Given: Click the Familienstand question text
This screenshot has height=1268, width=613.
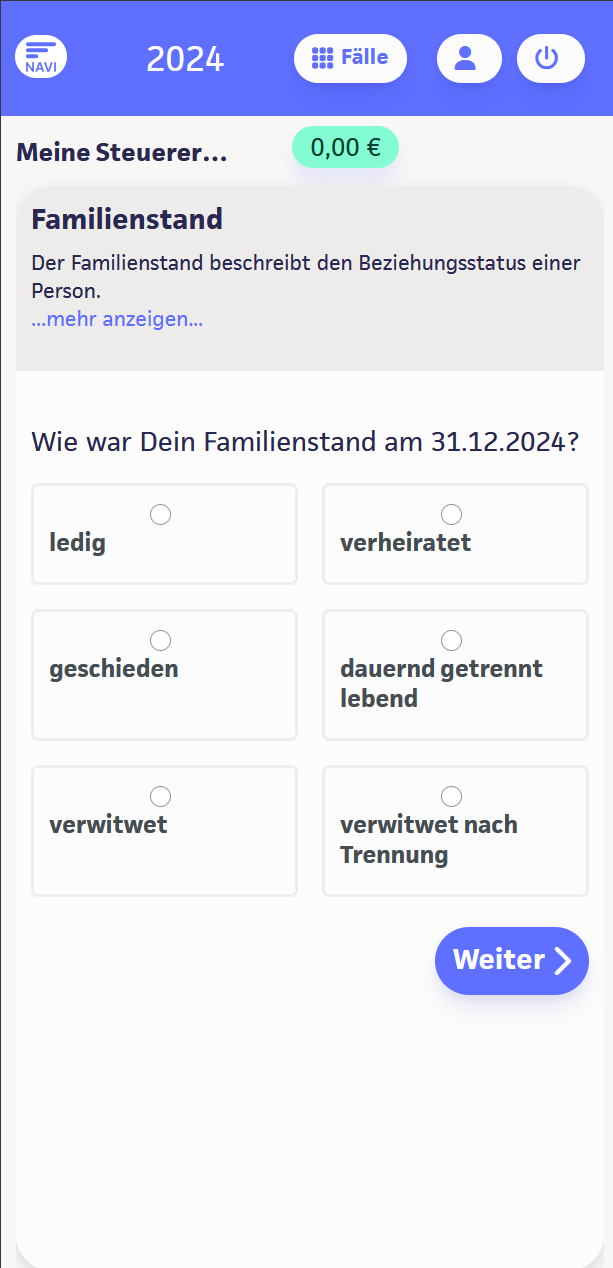Looking at the screenshot, I should coord(305,442).
